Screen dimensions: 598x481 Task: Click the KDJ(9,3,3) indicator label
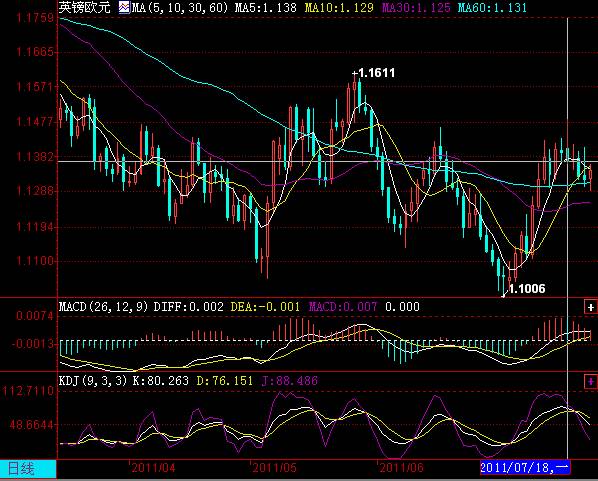[93, 381]
